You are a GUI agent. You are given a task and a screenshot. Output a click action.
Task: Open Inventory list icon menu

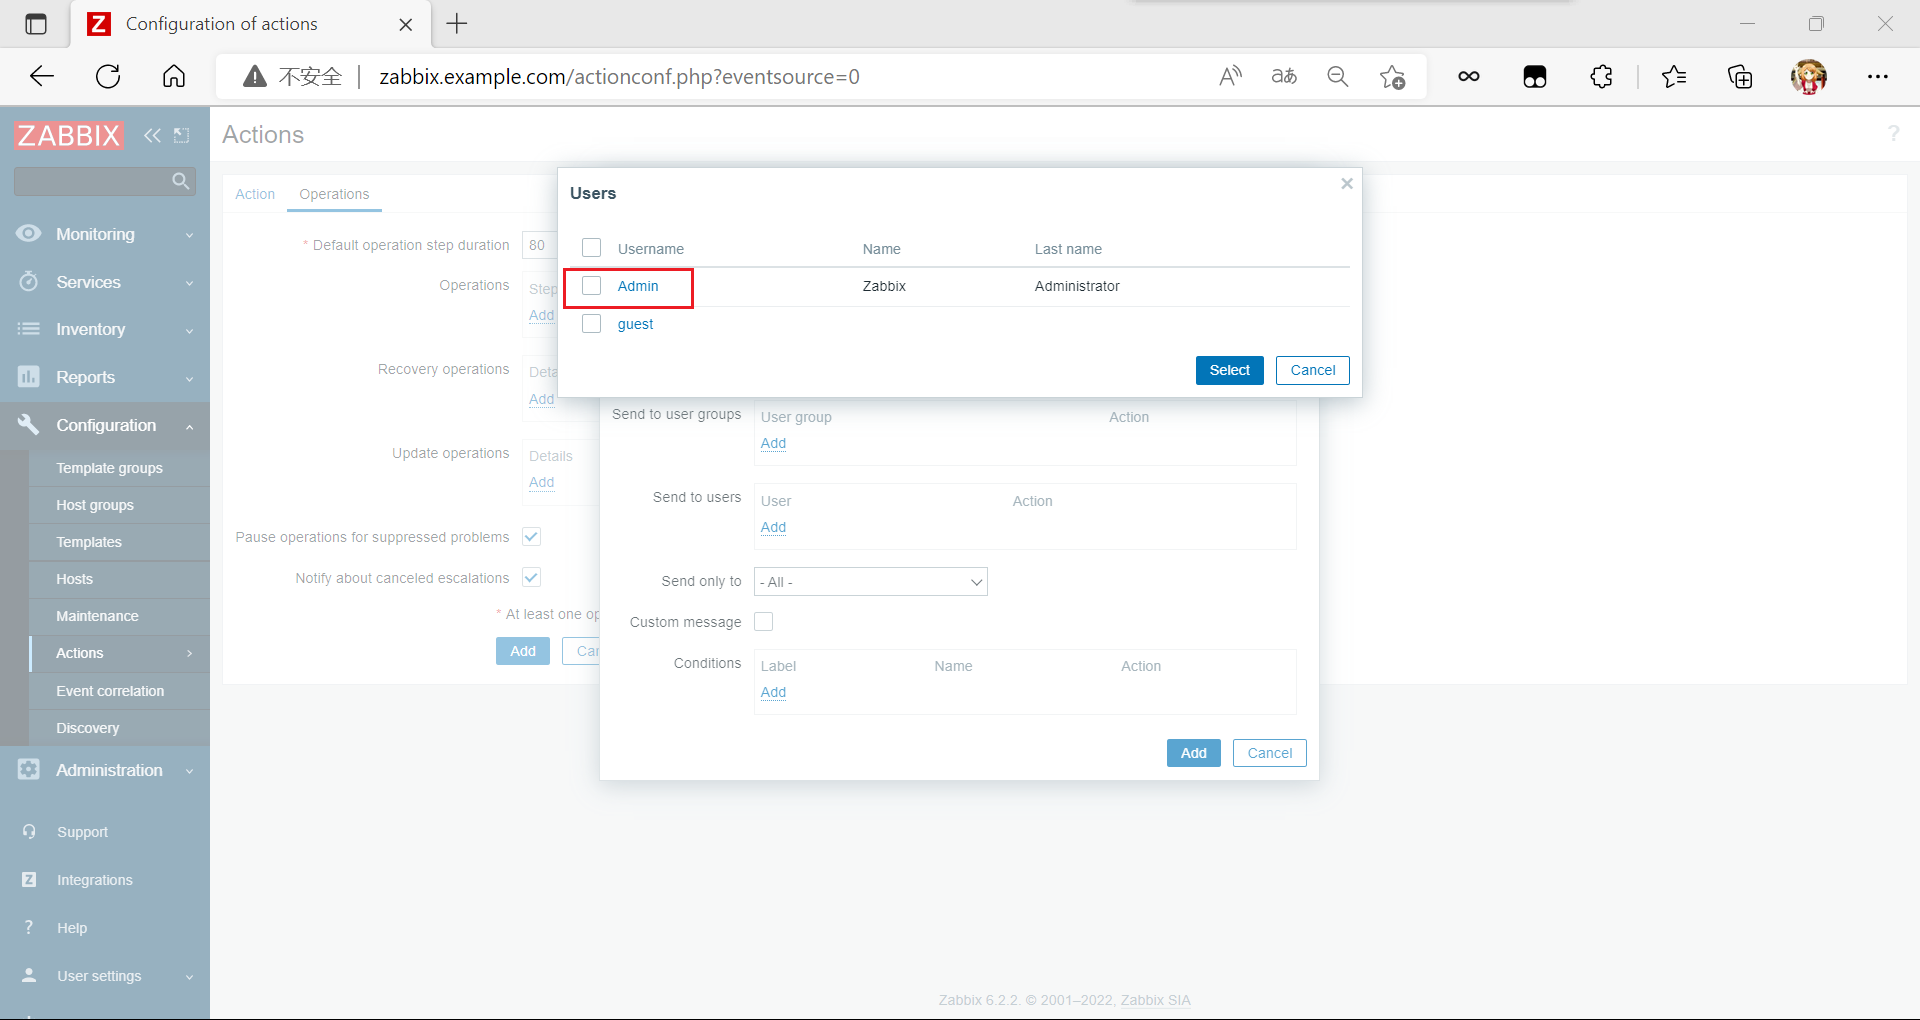(29, 329)
